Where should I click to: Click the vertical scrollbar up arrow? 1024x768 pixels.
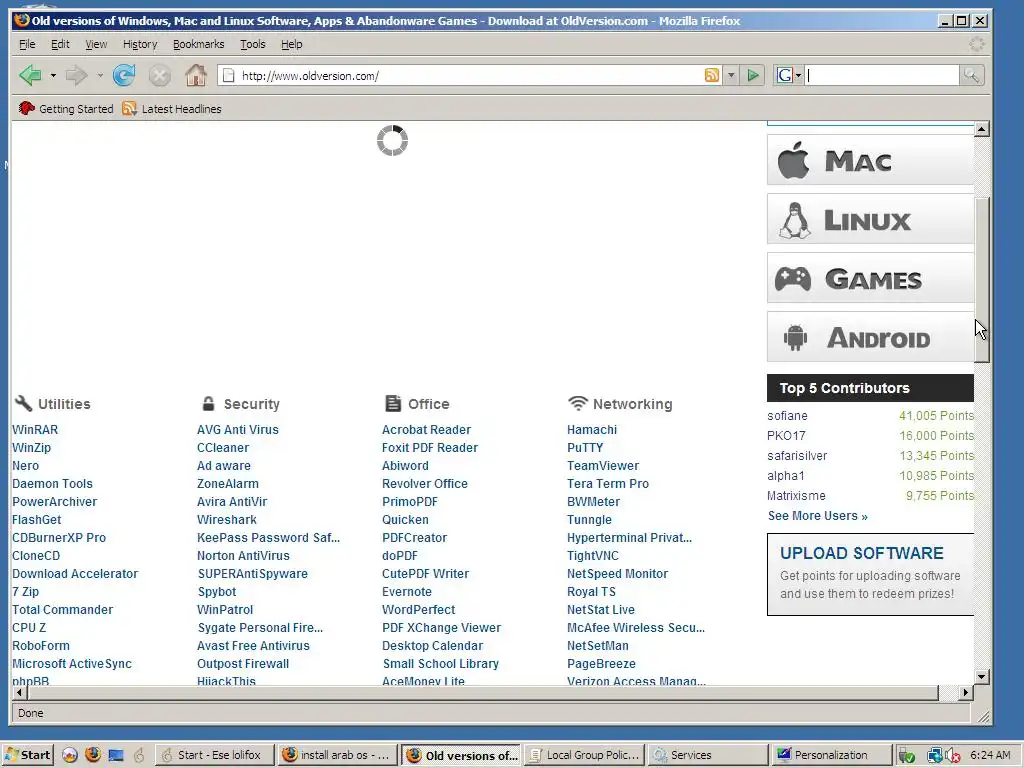(982, 129)
